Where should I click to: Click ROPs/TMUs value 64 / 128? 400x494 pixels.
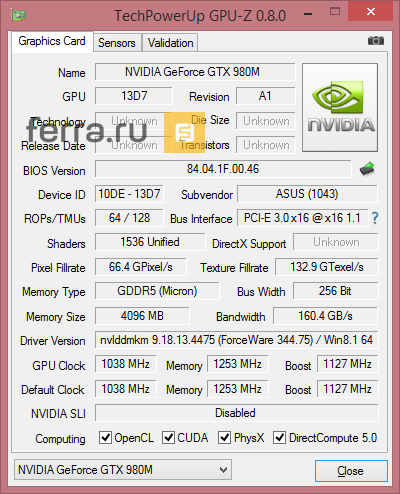(129, 218)
